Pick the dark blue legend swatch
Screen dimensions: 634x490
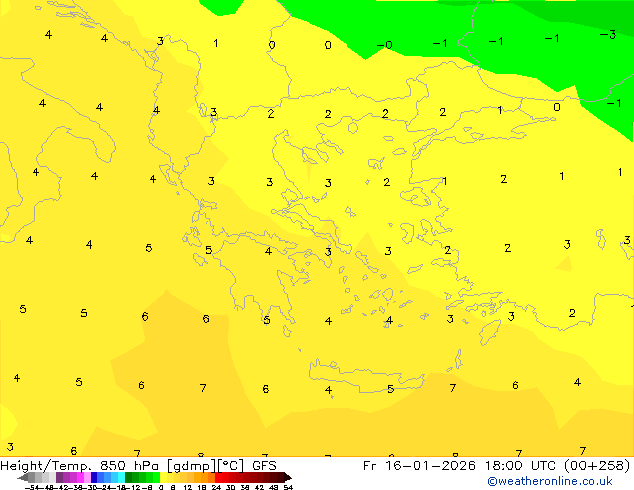click(x=94, y=477)
